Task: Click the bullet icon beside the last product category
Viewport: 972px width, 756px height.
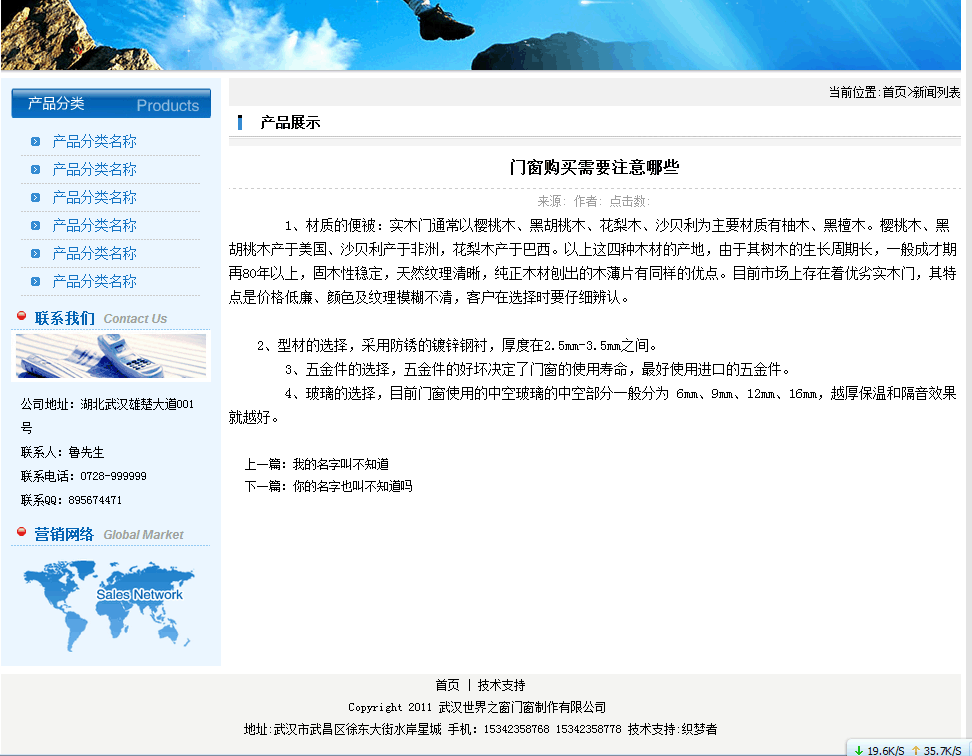Action: coord(35,282)
